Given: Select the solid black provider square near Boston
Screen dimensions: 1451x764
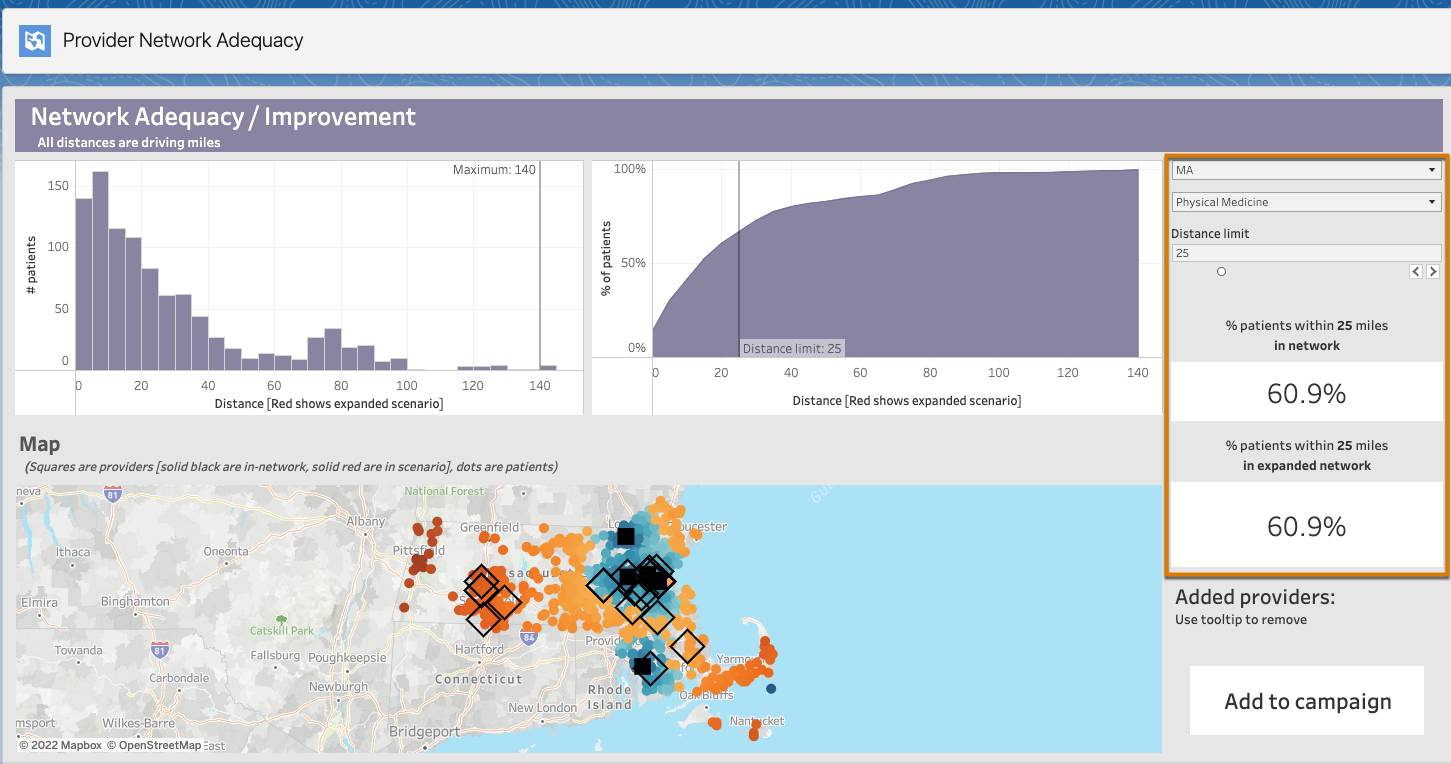Looking at the screenshot, I should pyautogui.click(x=626, y=536).
